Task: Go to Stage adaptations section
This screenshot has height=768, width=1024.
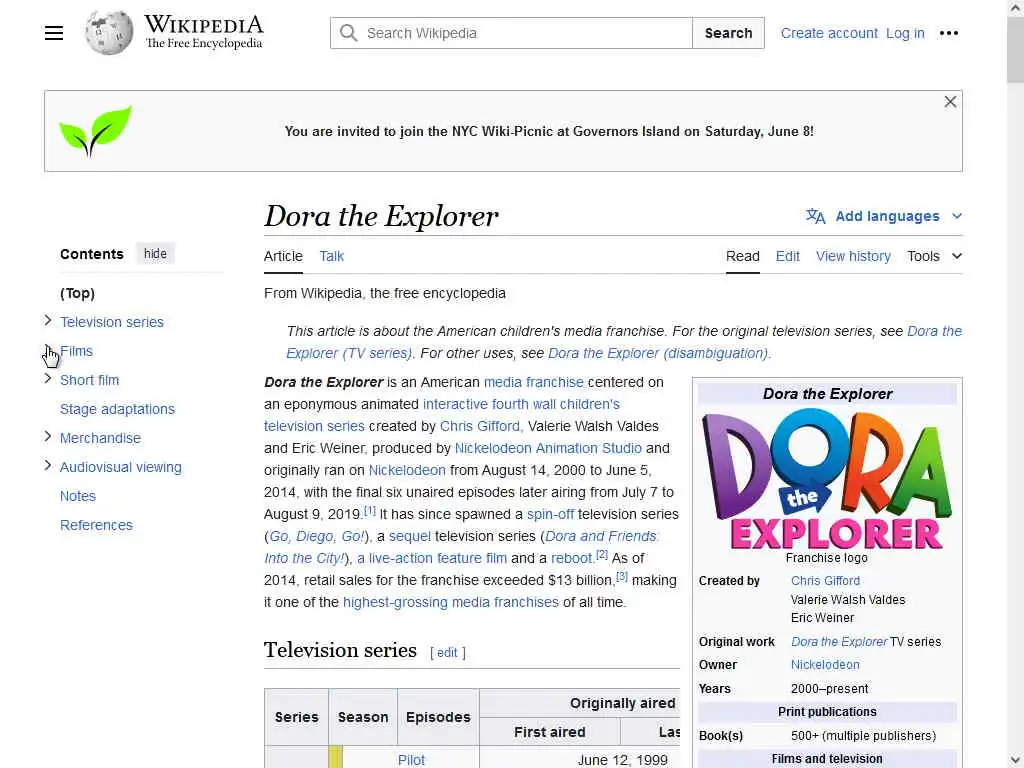Action: 118,409
